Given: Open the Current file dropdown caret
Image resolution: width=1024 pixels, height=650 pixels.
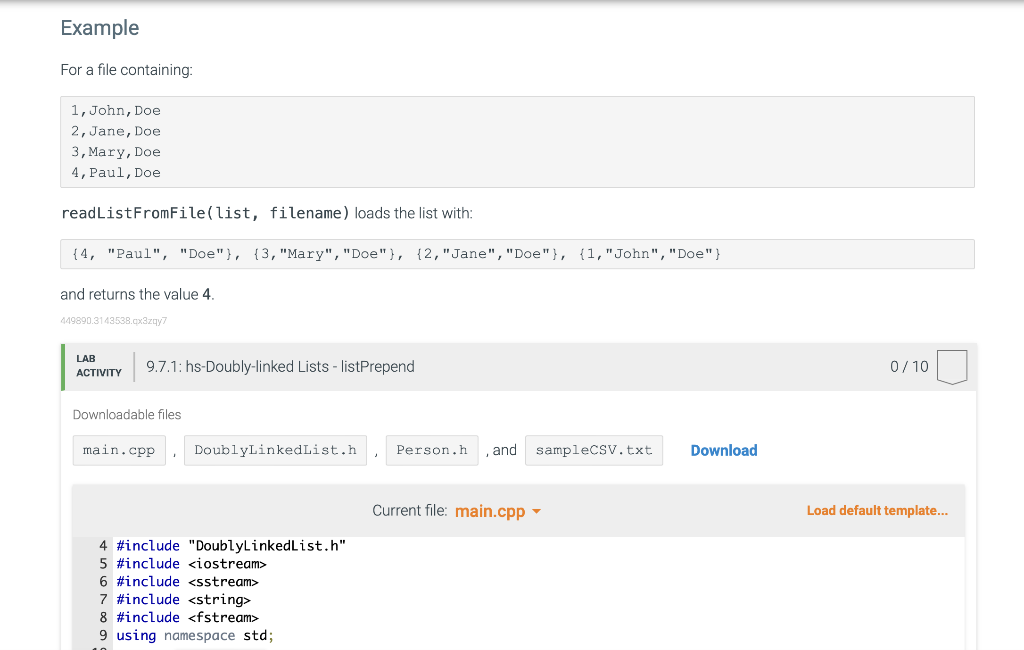Looking at the screenshot, I should 536,511.
